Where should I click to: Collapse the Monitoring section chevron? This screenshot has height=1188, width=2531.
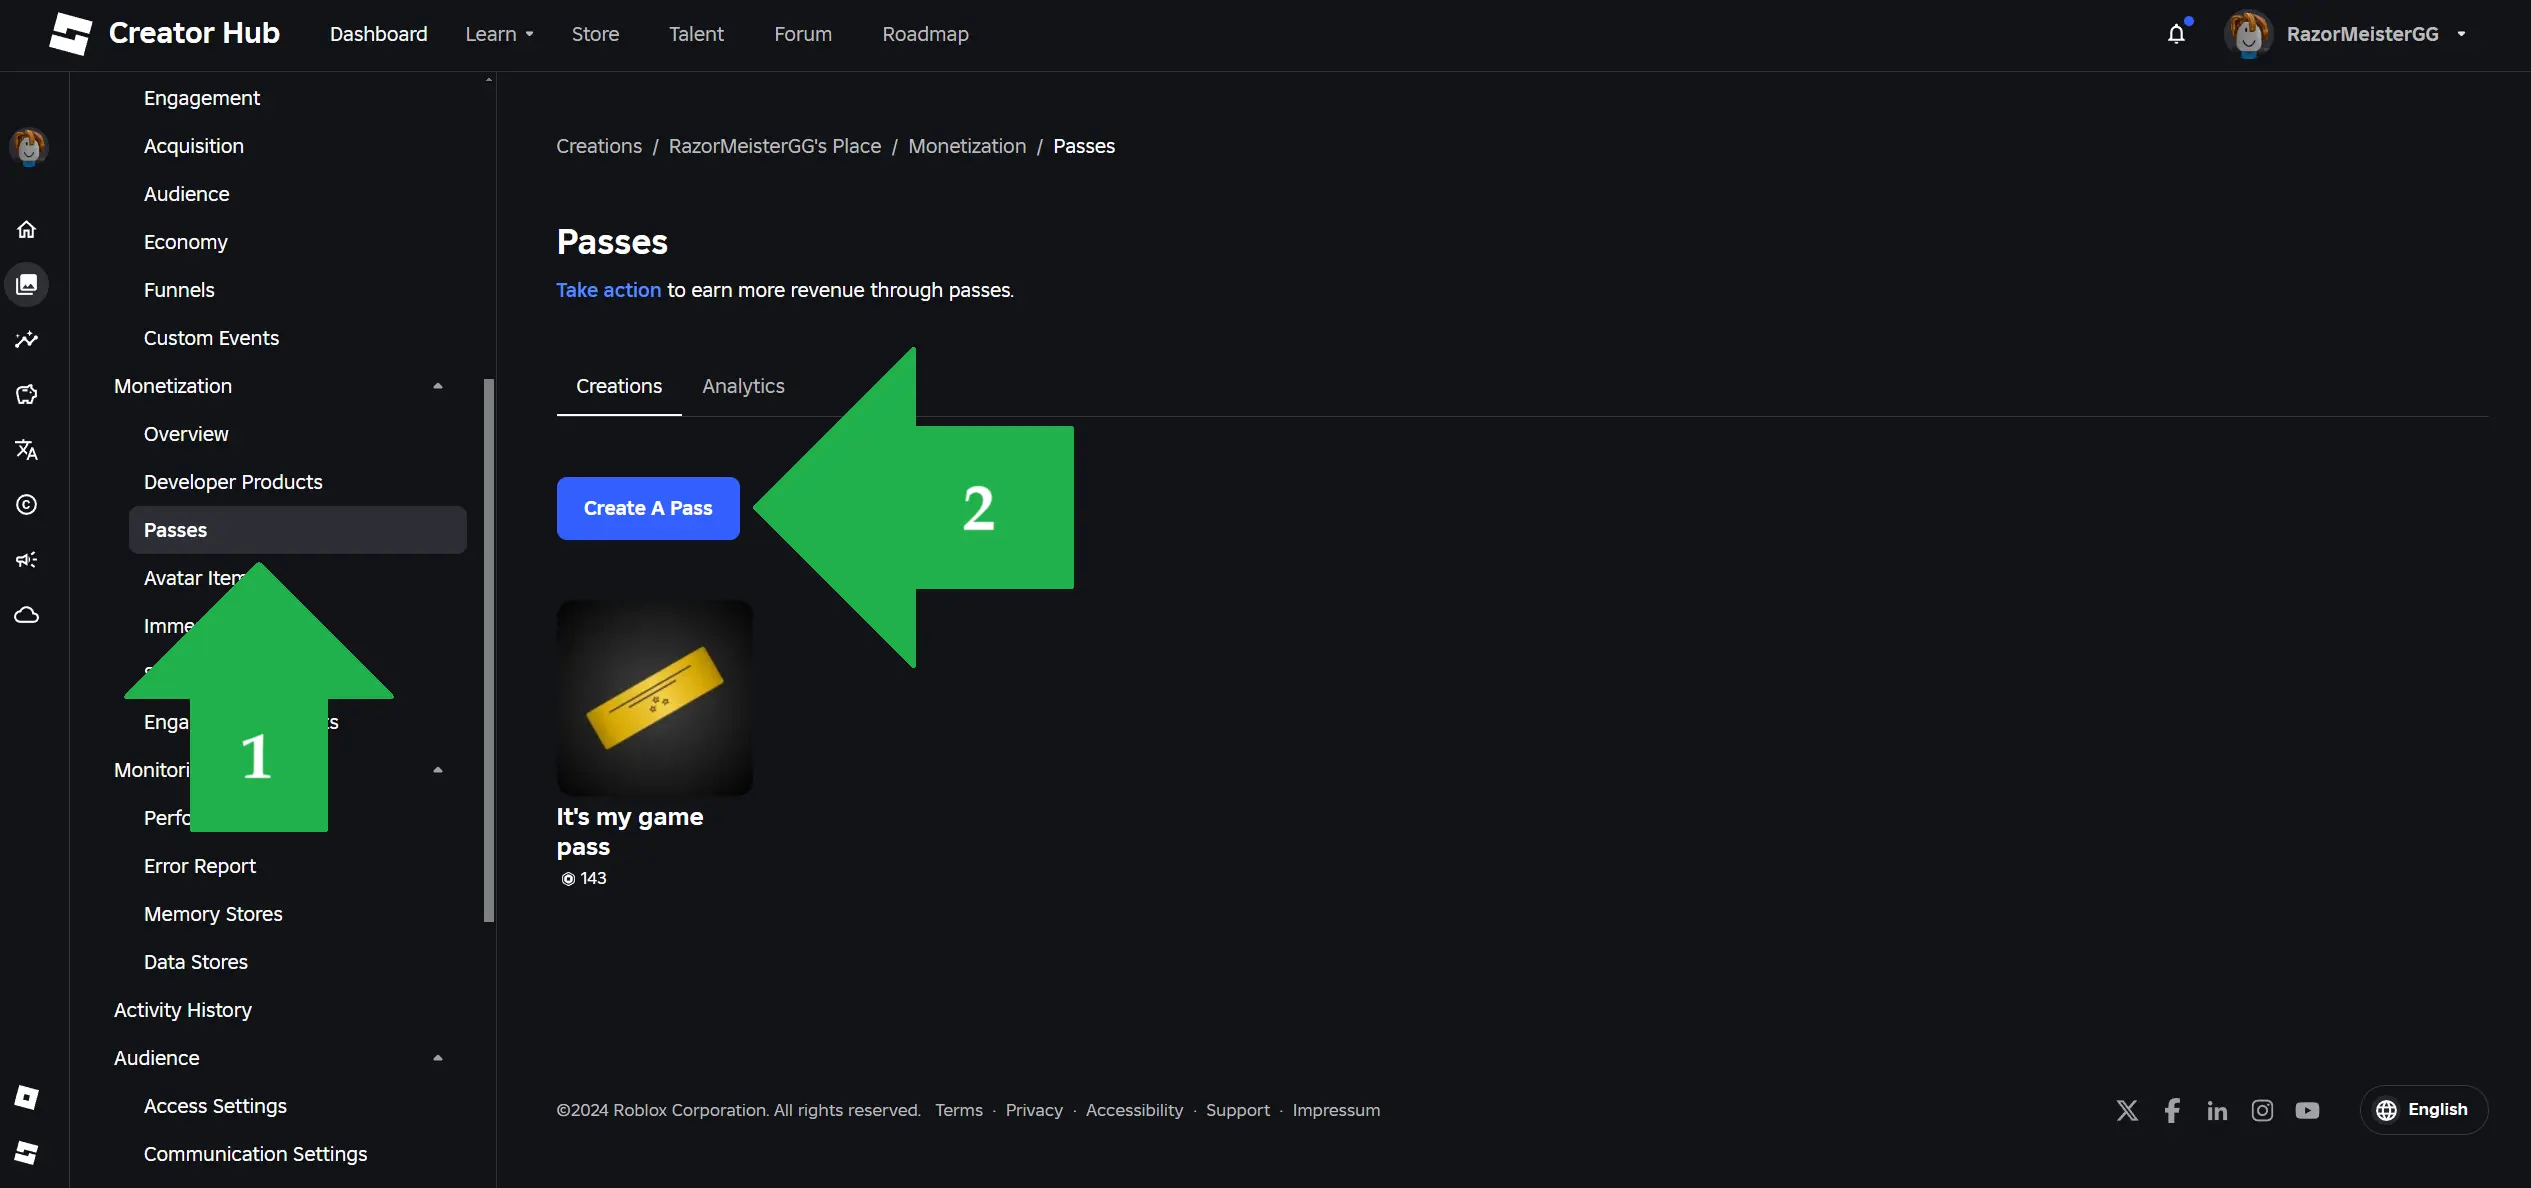tap(437, 770)
